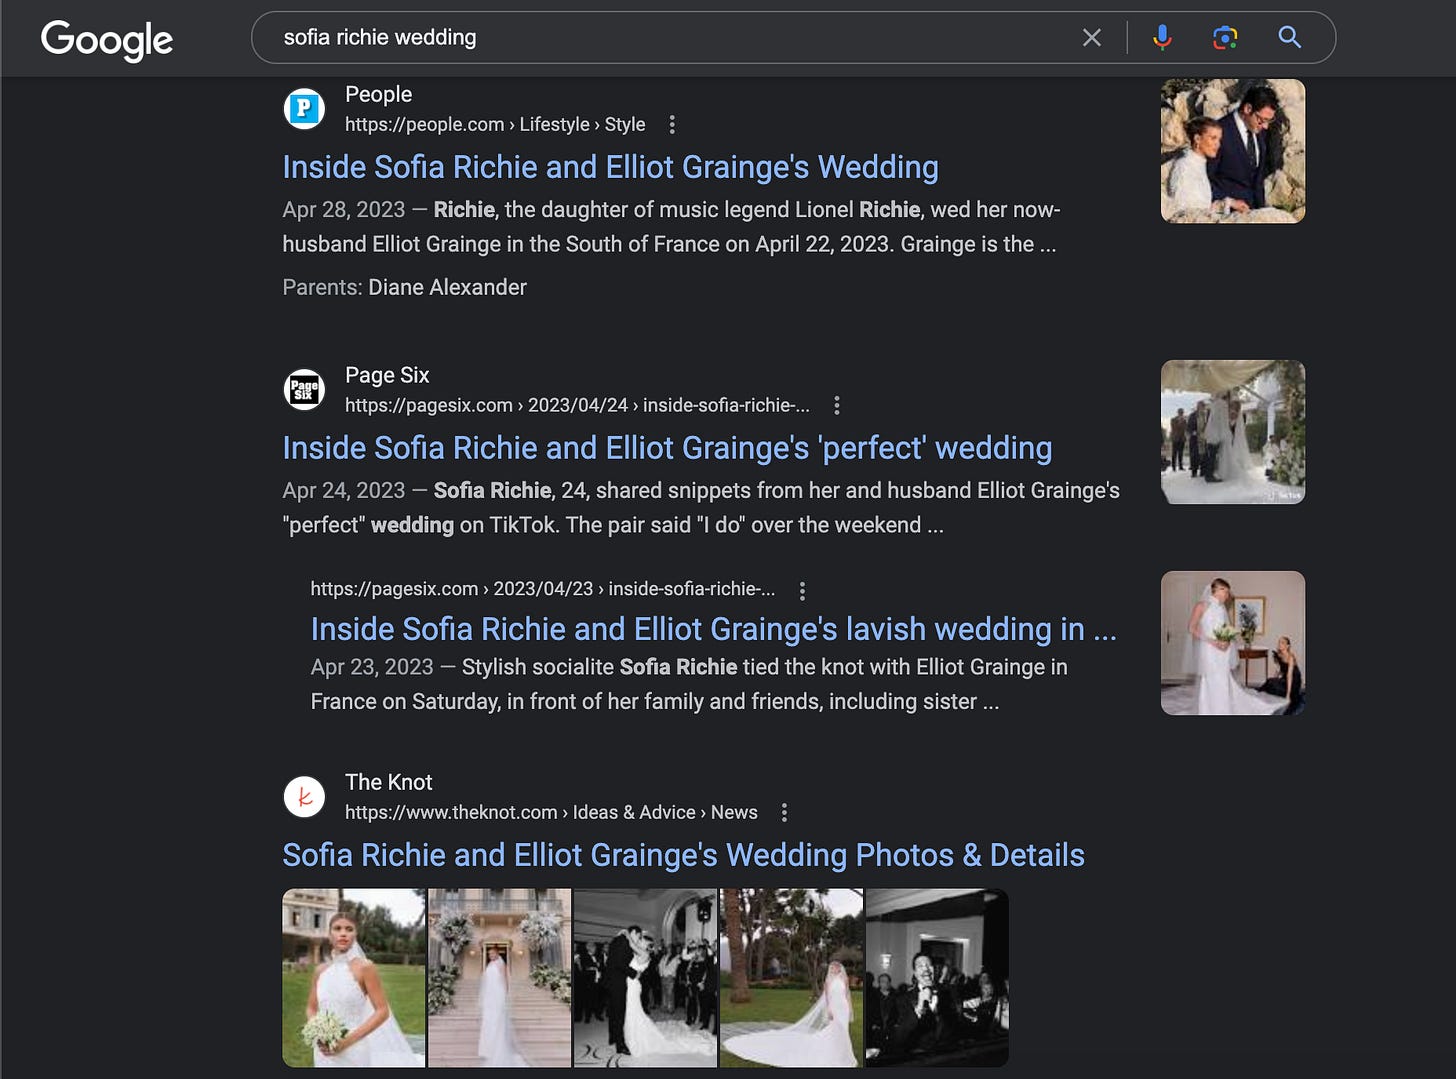
Task: Open the 'perfect' wedding Page Six article
Action: (667, 448)
